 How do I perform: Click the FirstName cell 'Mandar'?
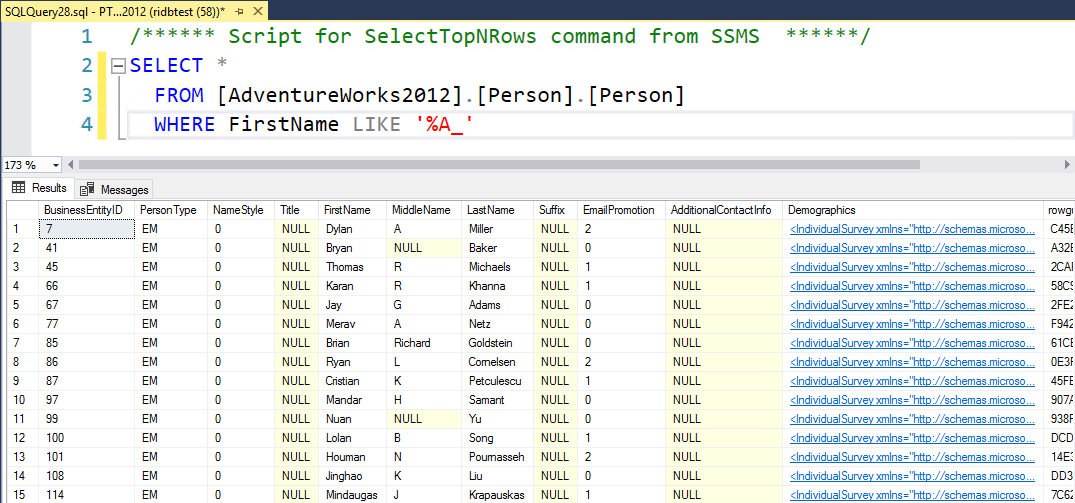353,400
